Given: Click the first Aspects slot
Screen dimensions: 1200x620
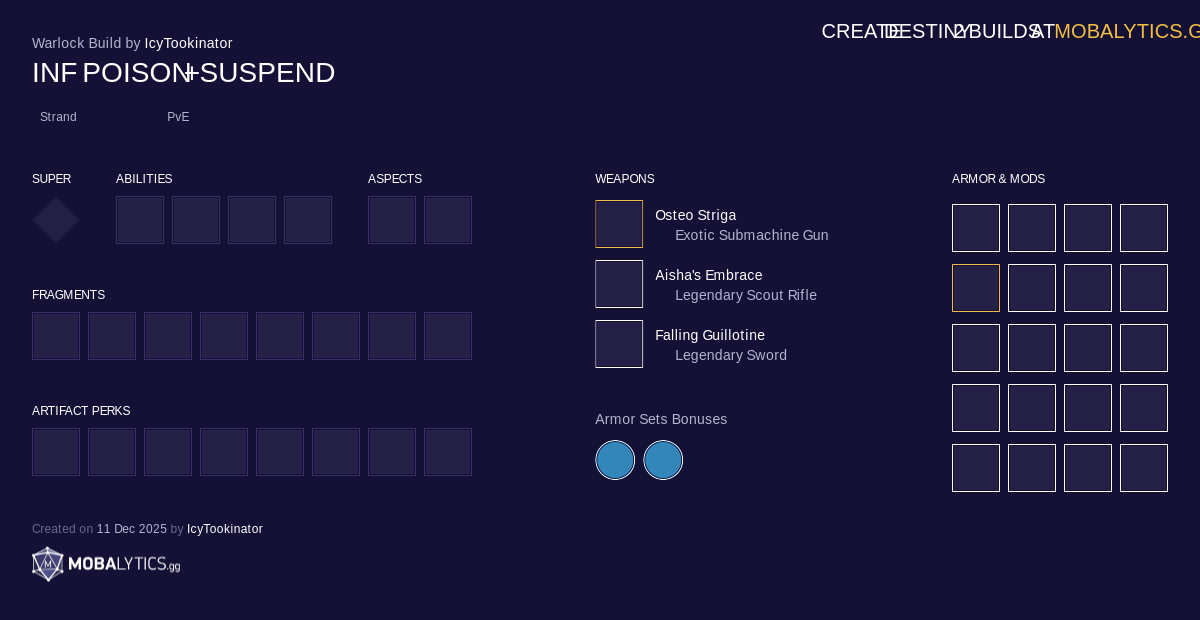Looking at the screenshot, I should (392, 220).
